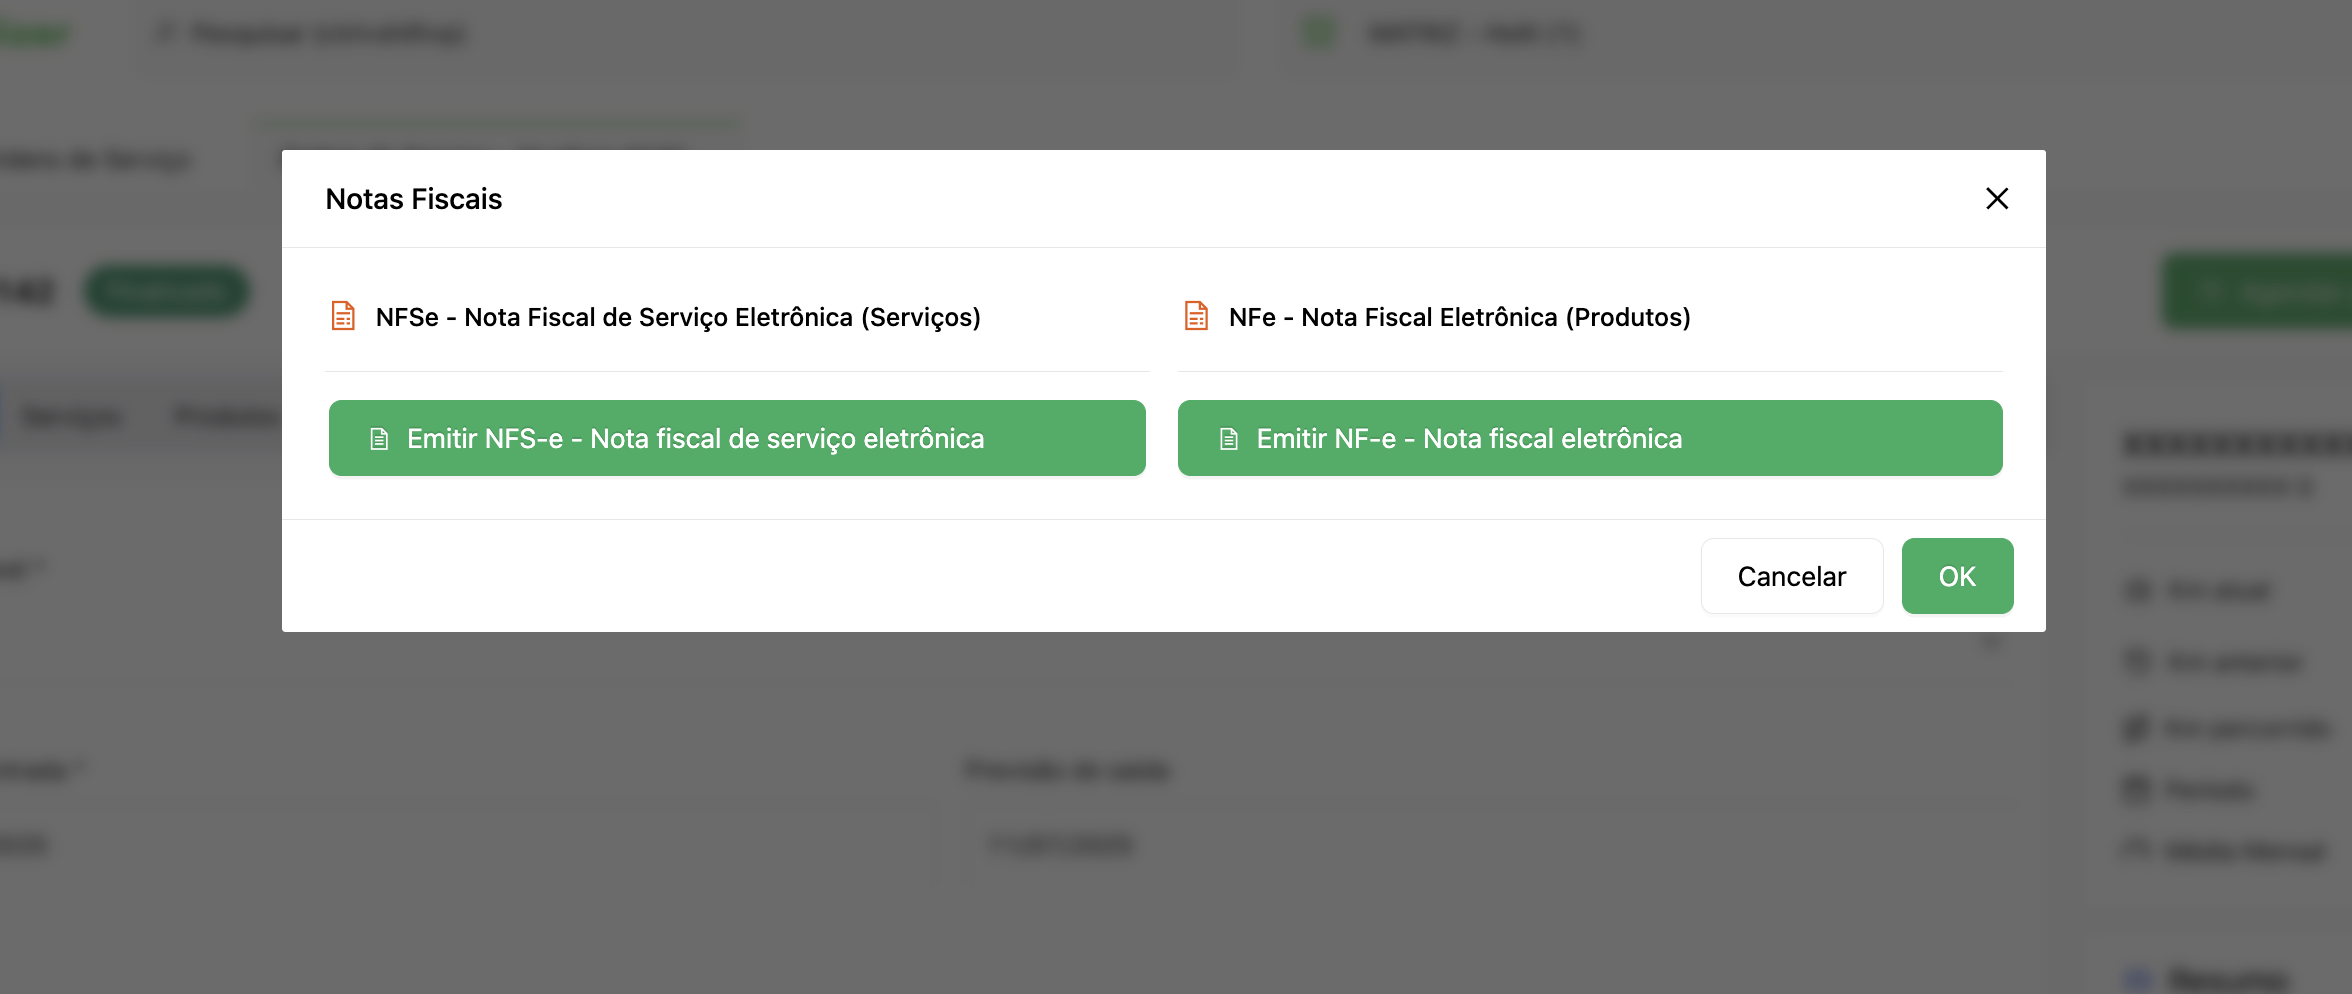Click the Previsão de saída date field
This screenshot has width=2352, height=994.
(1062, 844)
